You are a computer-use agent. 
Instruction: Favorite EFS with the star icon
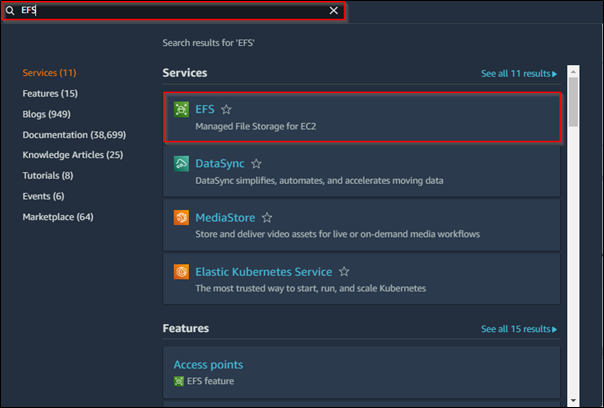226,109
